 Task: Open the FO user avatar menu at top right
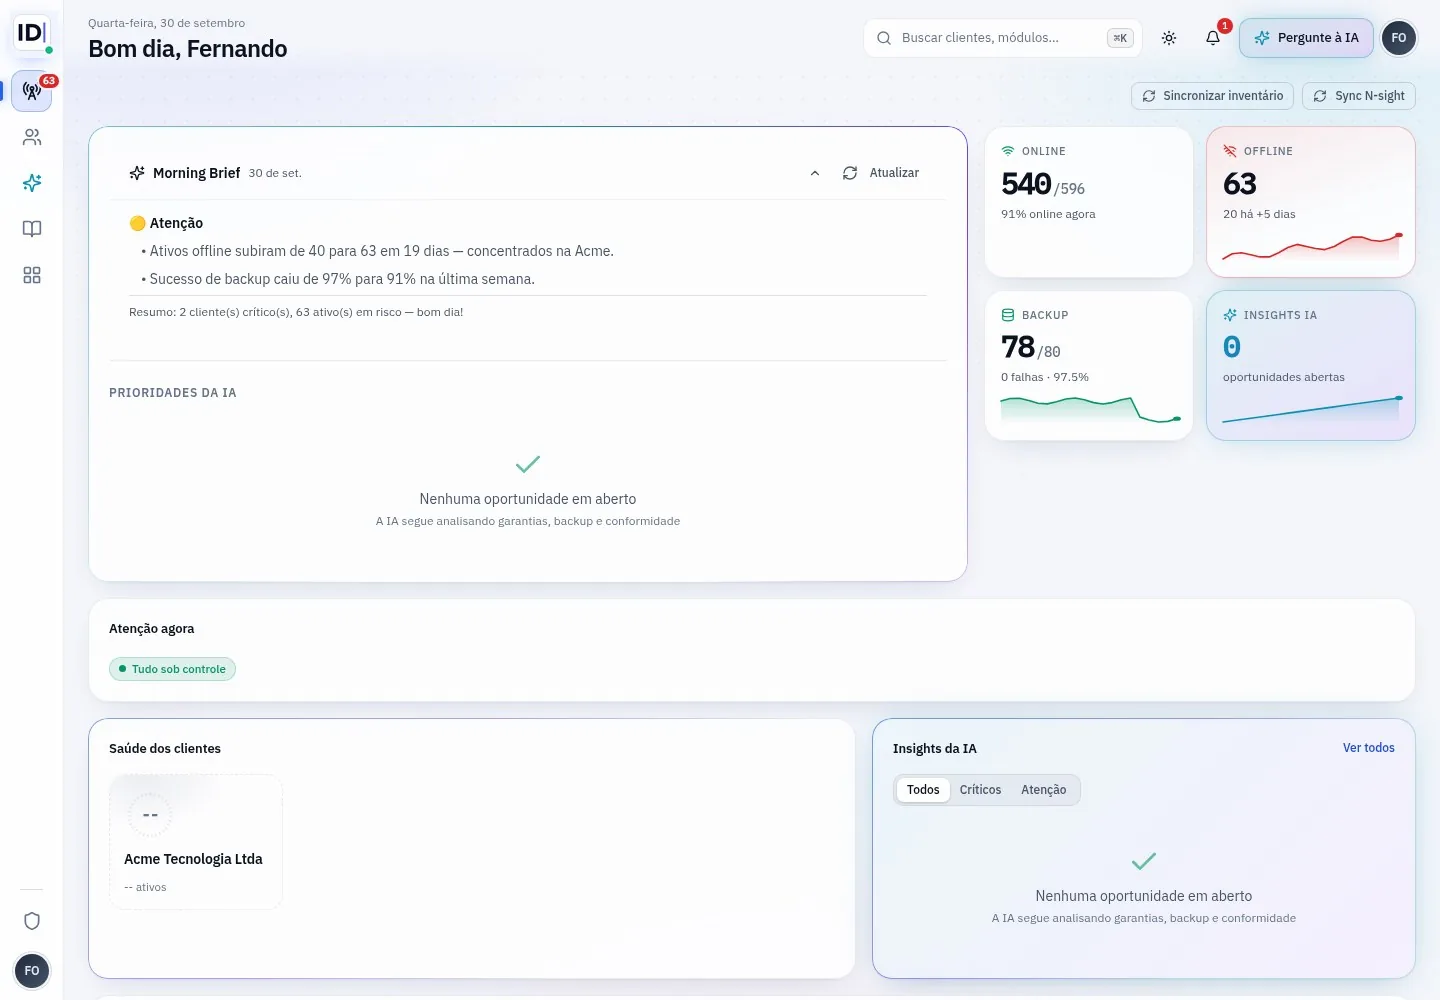pos(1399,38)
